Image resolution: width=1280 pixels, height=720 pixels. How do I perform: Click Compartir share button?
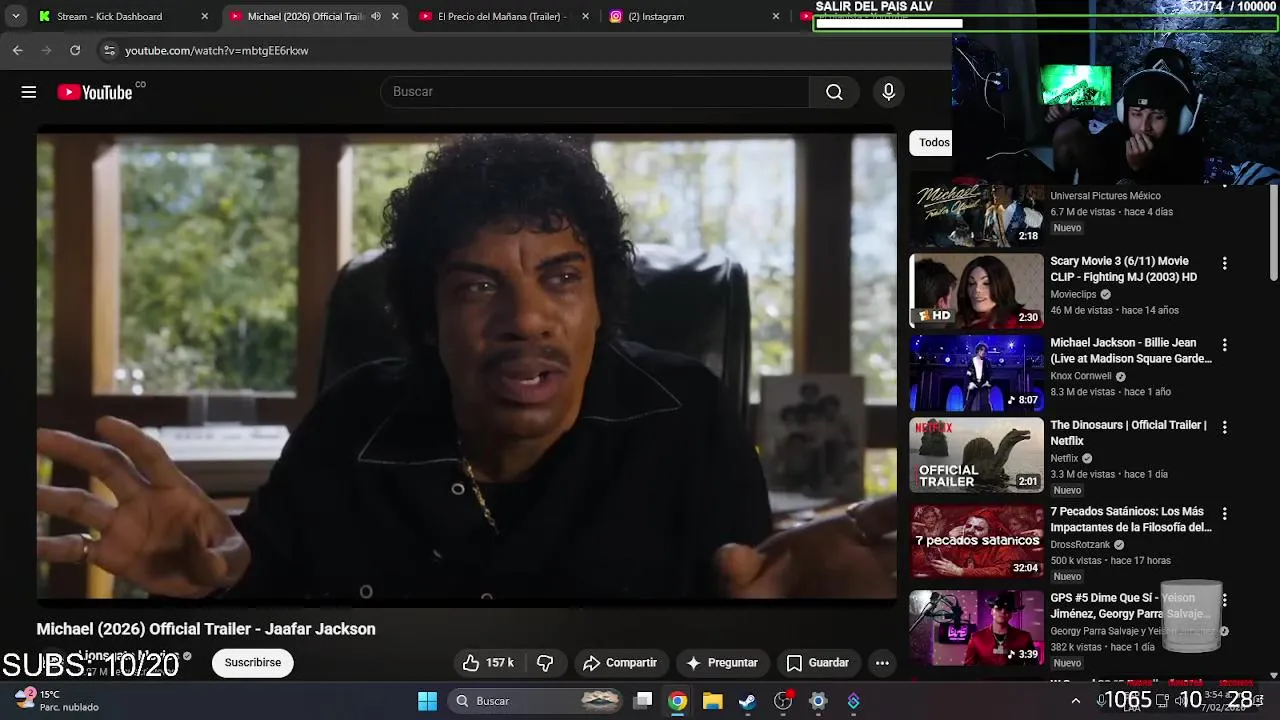click(x=620, y=663)
